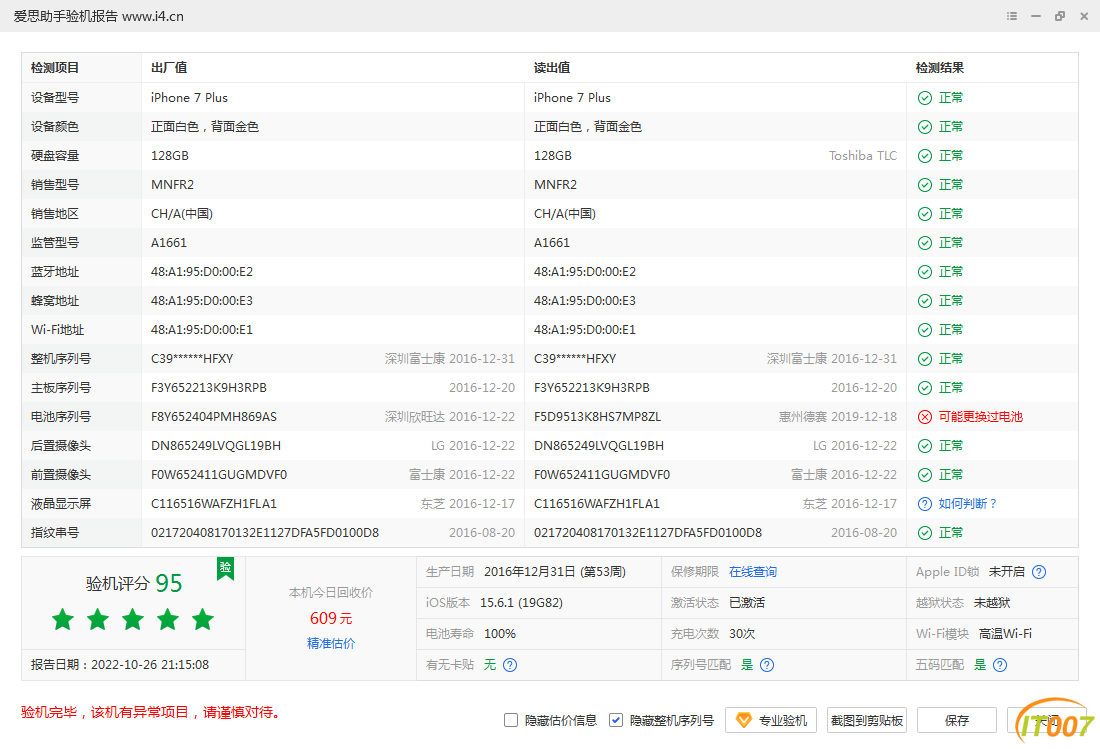Click battery factory value F8Y652404PMH869AS
This screenshot has width=1100, height=749.
tap(214, 417)
